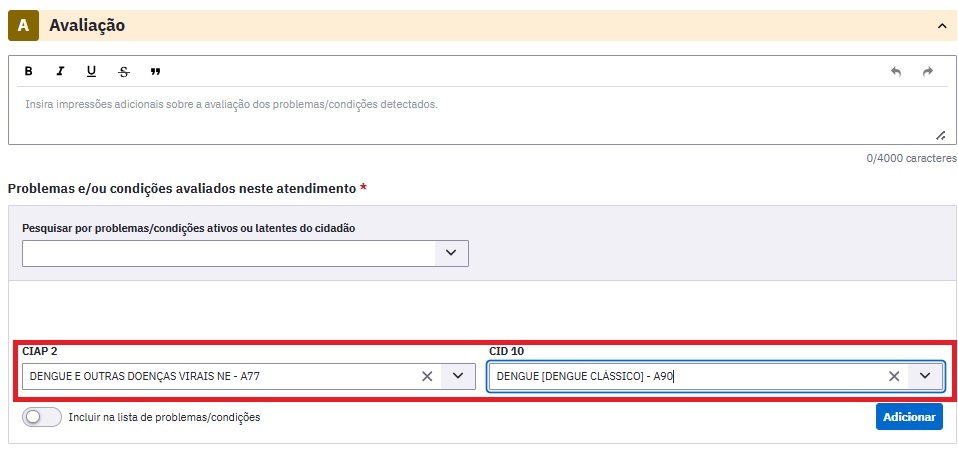Collapse the Avaliação section chevron
The height and width of the screenshot is (449, 958).
942,26
